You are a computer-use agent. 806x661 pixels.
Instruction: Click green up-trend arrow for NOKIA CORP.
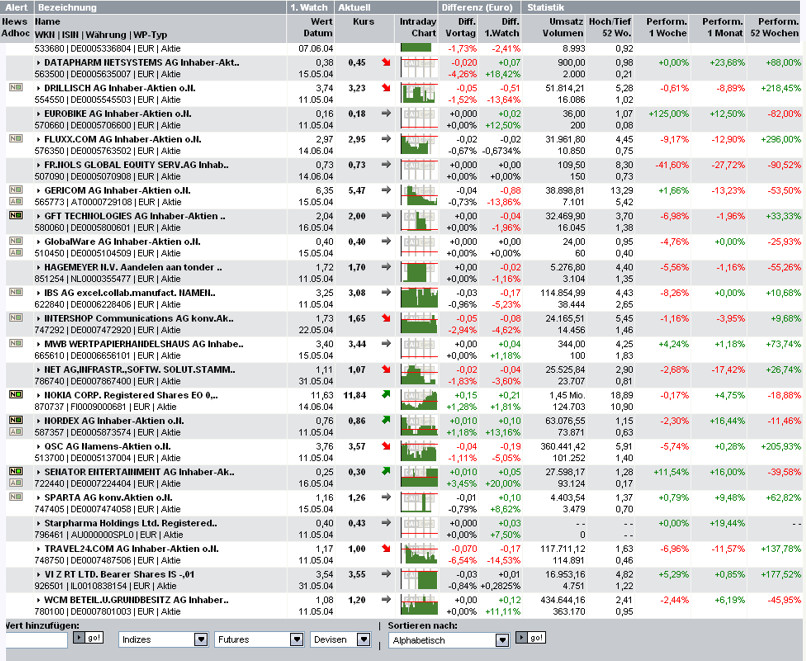[x=386, y=395]
